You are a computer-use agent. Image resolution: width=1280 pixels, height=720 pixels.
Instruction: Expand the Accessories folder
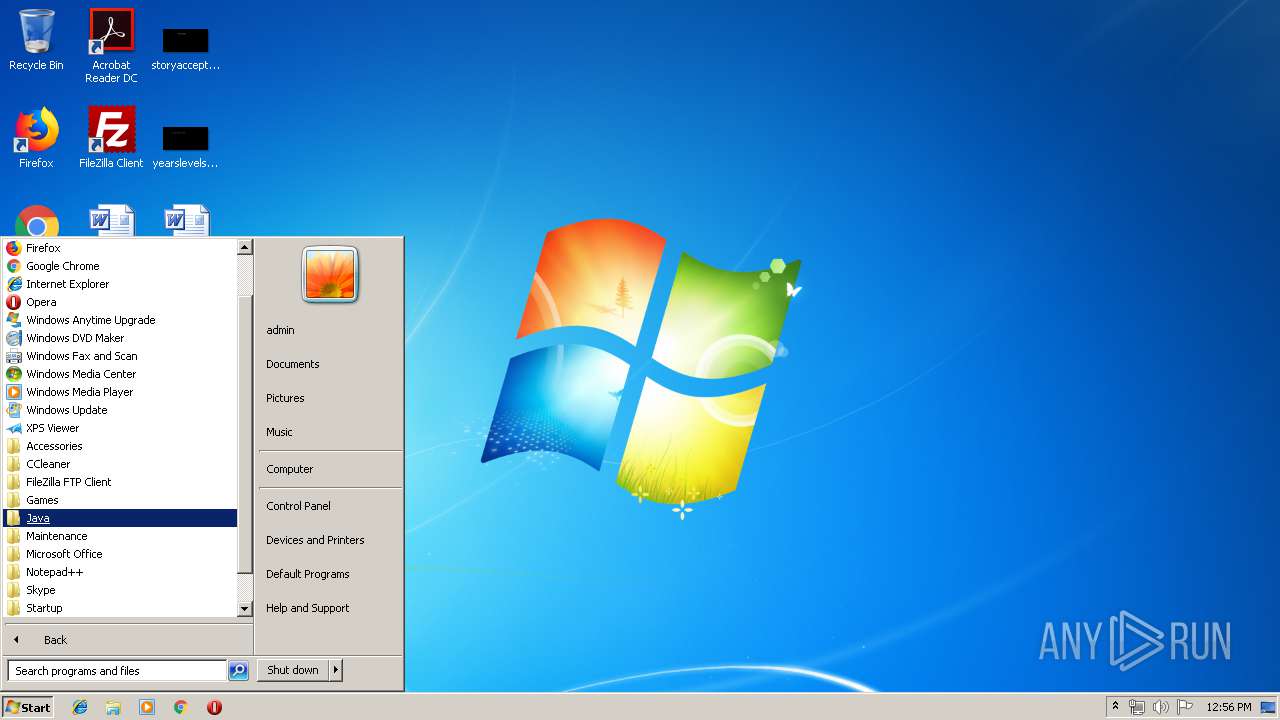click(120, 446)
